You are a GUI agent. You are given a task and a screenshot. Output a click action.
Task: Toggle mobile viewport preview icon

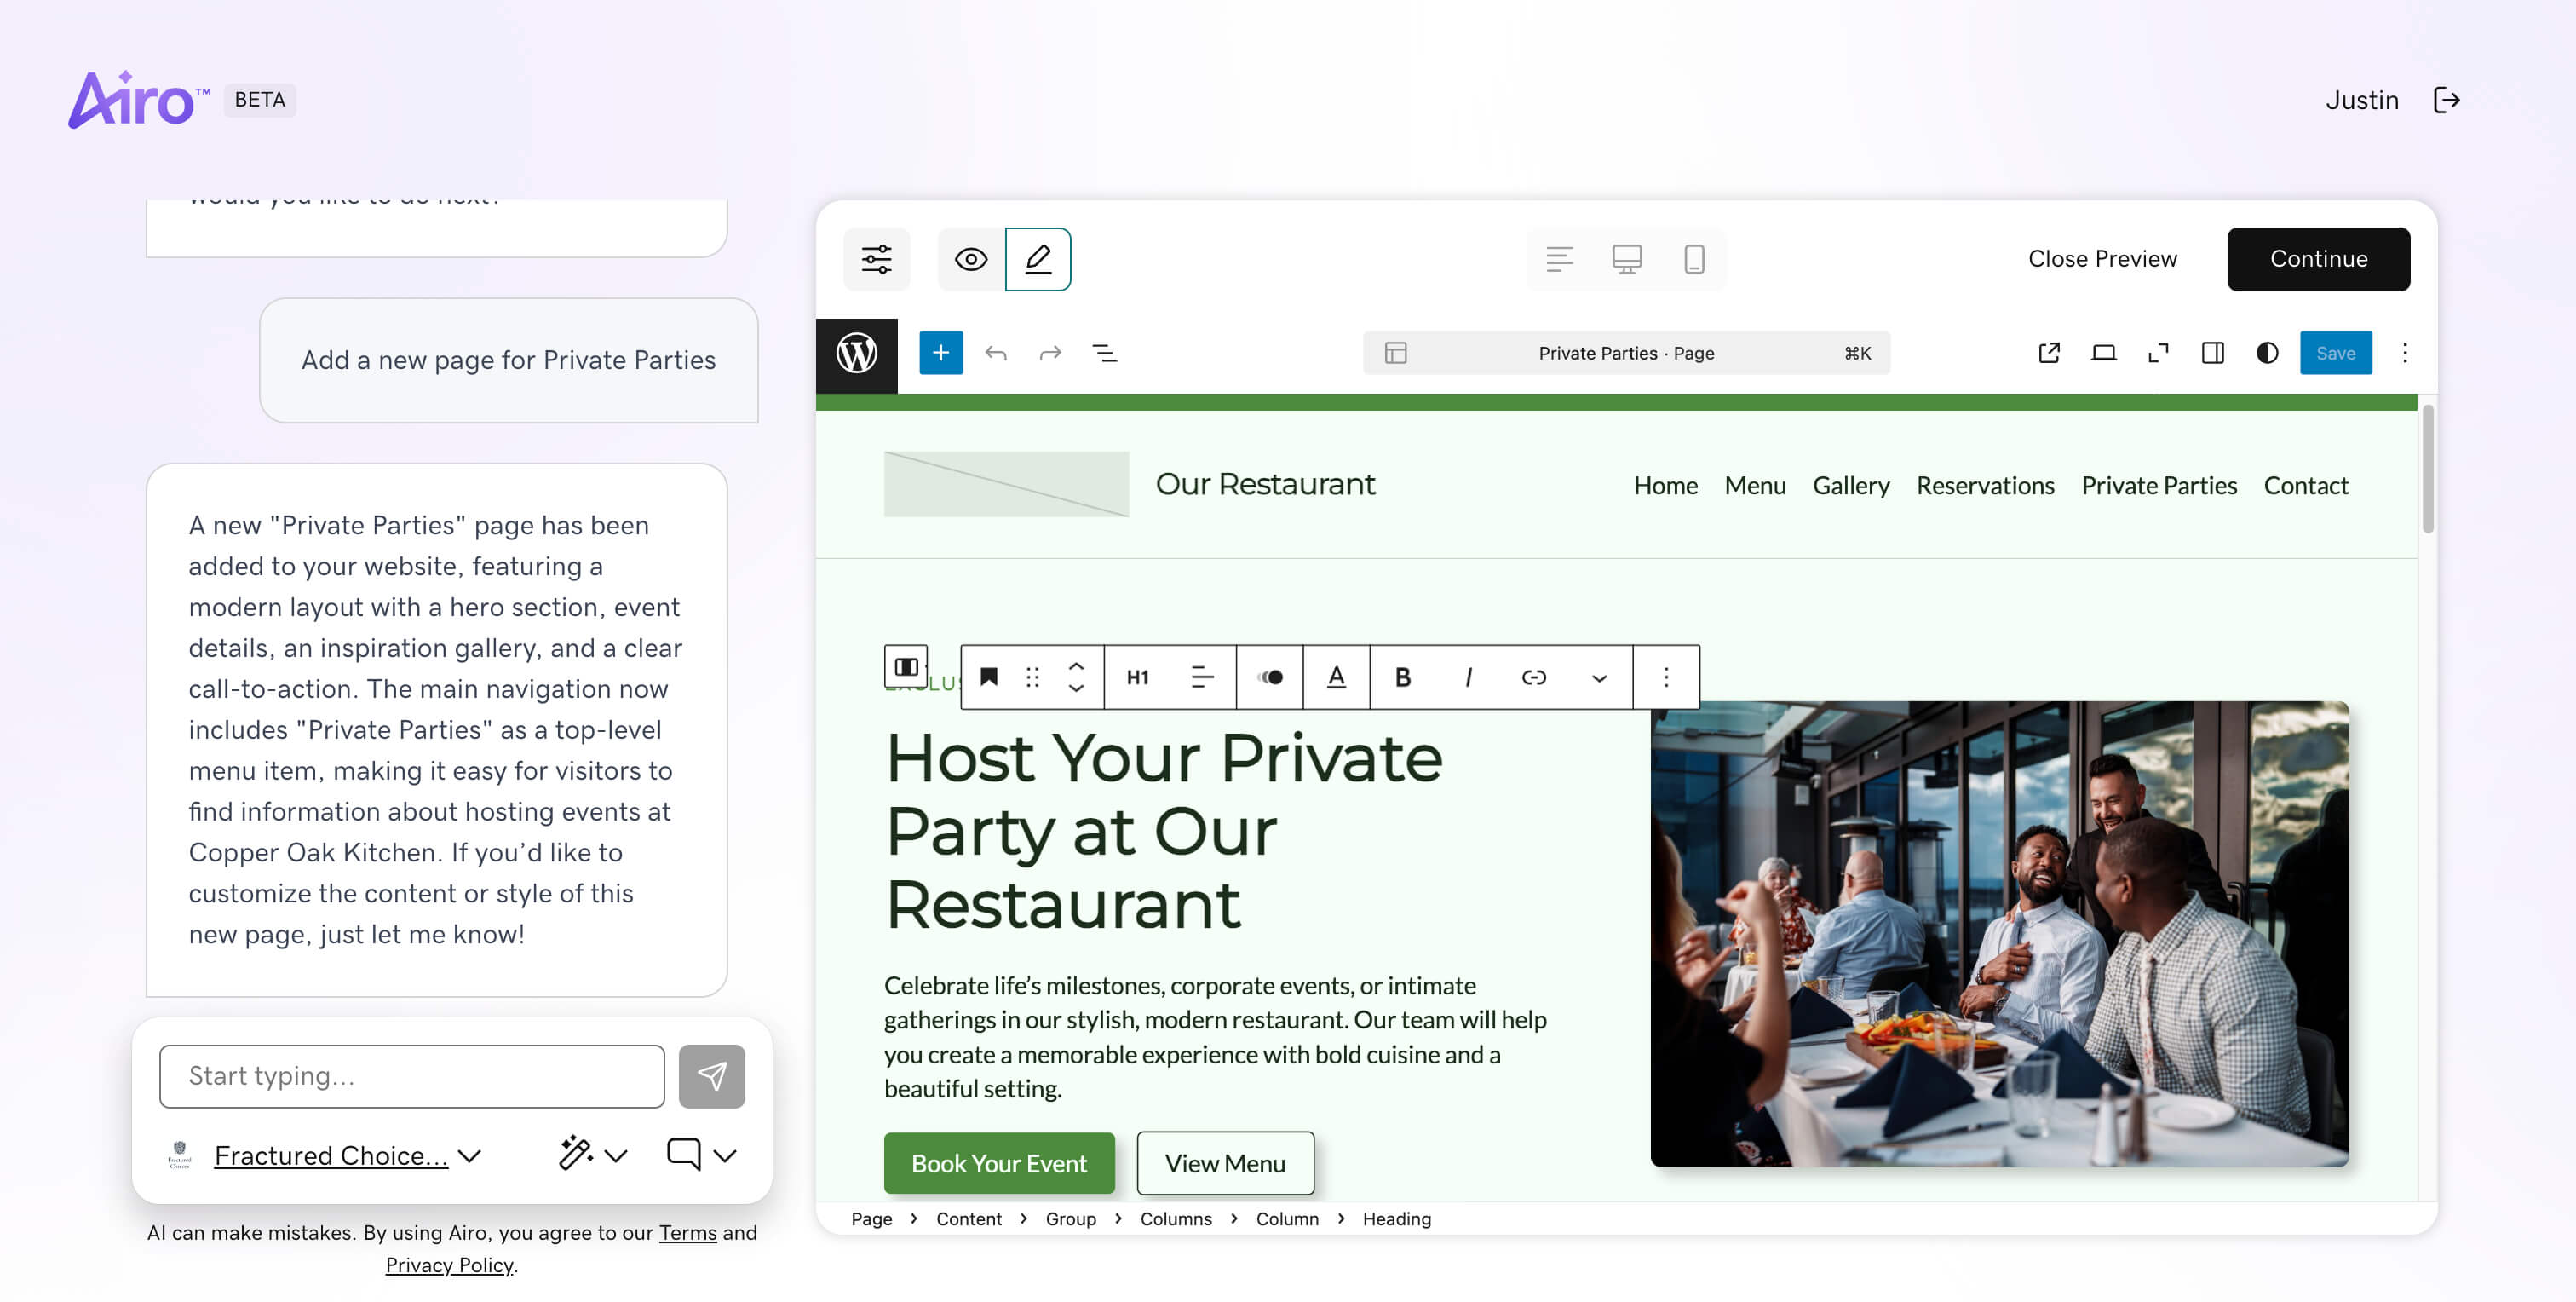(x=1693, y=259)
